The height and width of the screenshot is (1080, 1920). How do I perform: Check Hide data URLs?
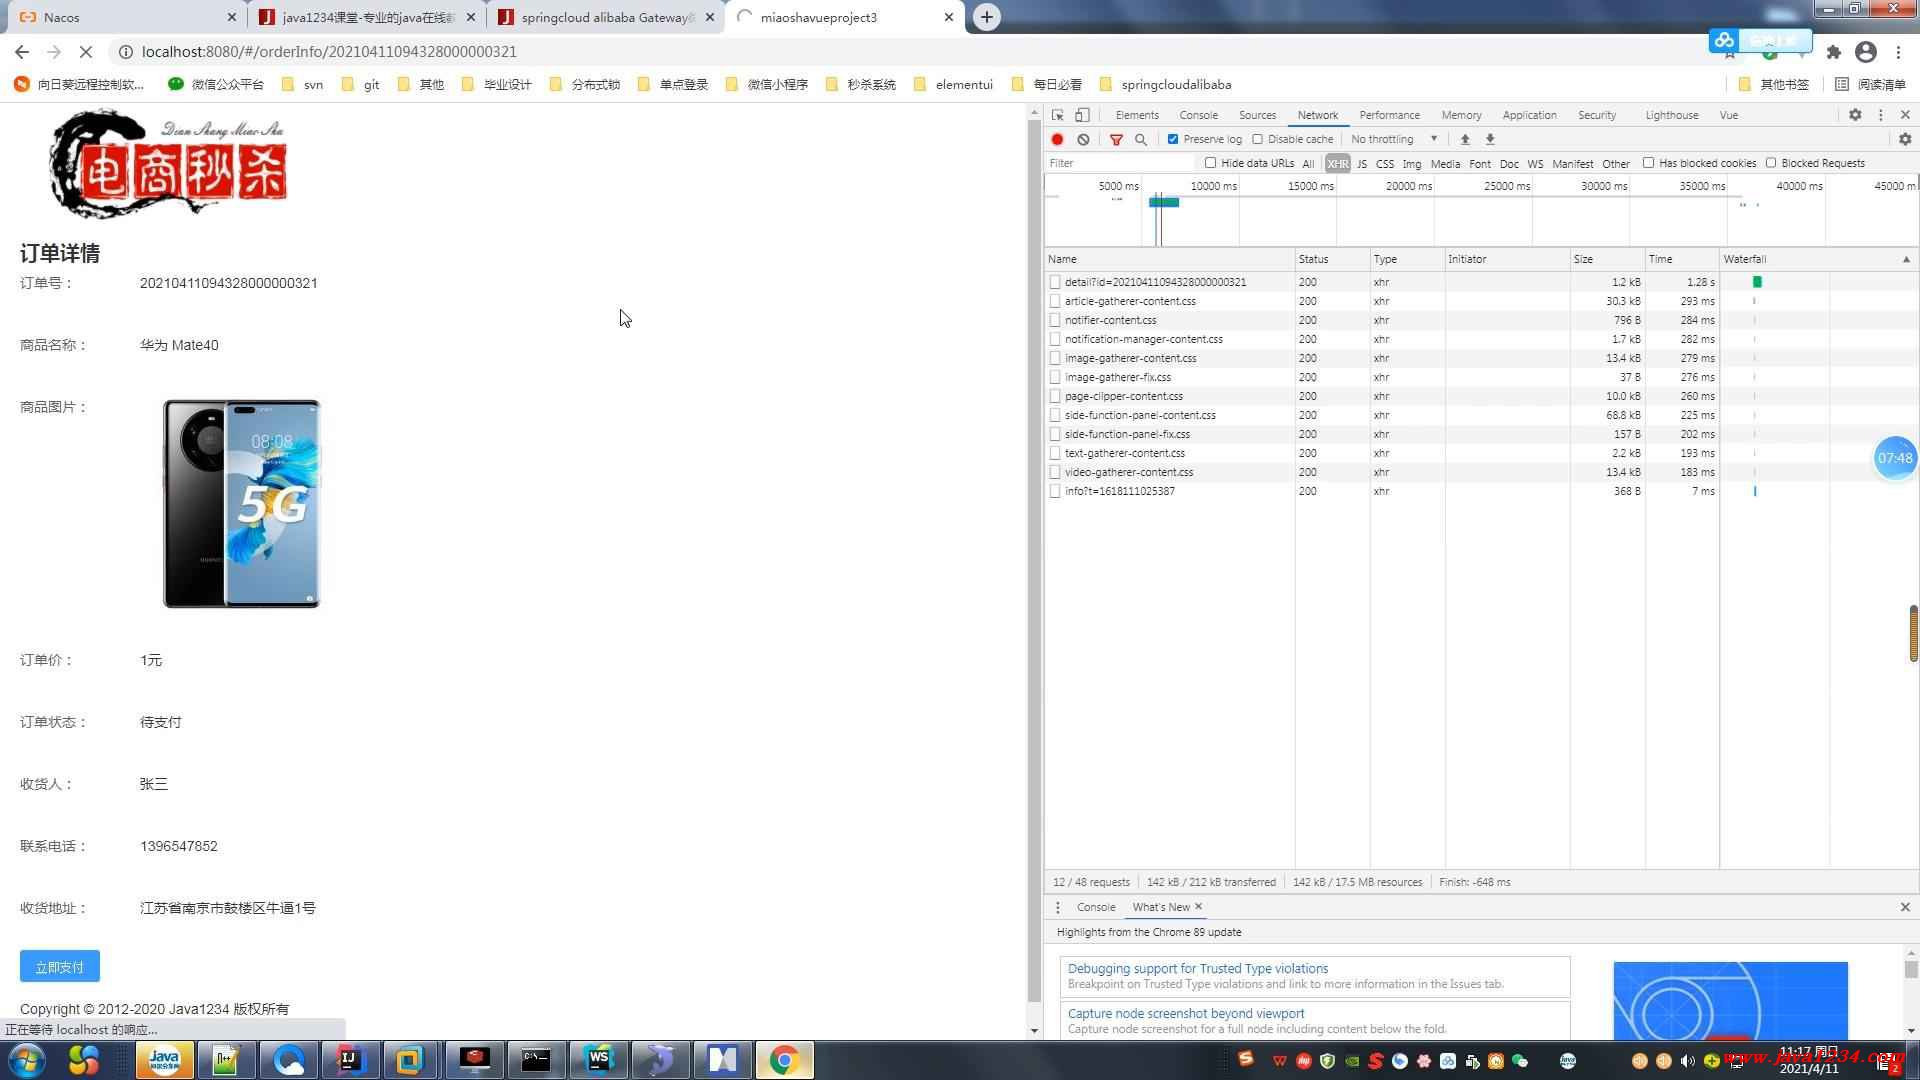[x=1211, y=163]
